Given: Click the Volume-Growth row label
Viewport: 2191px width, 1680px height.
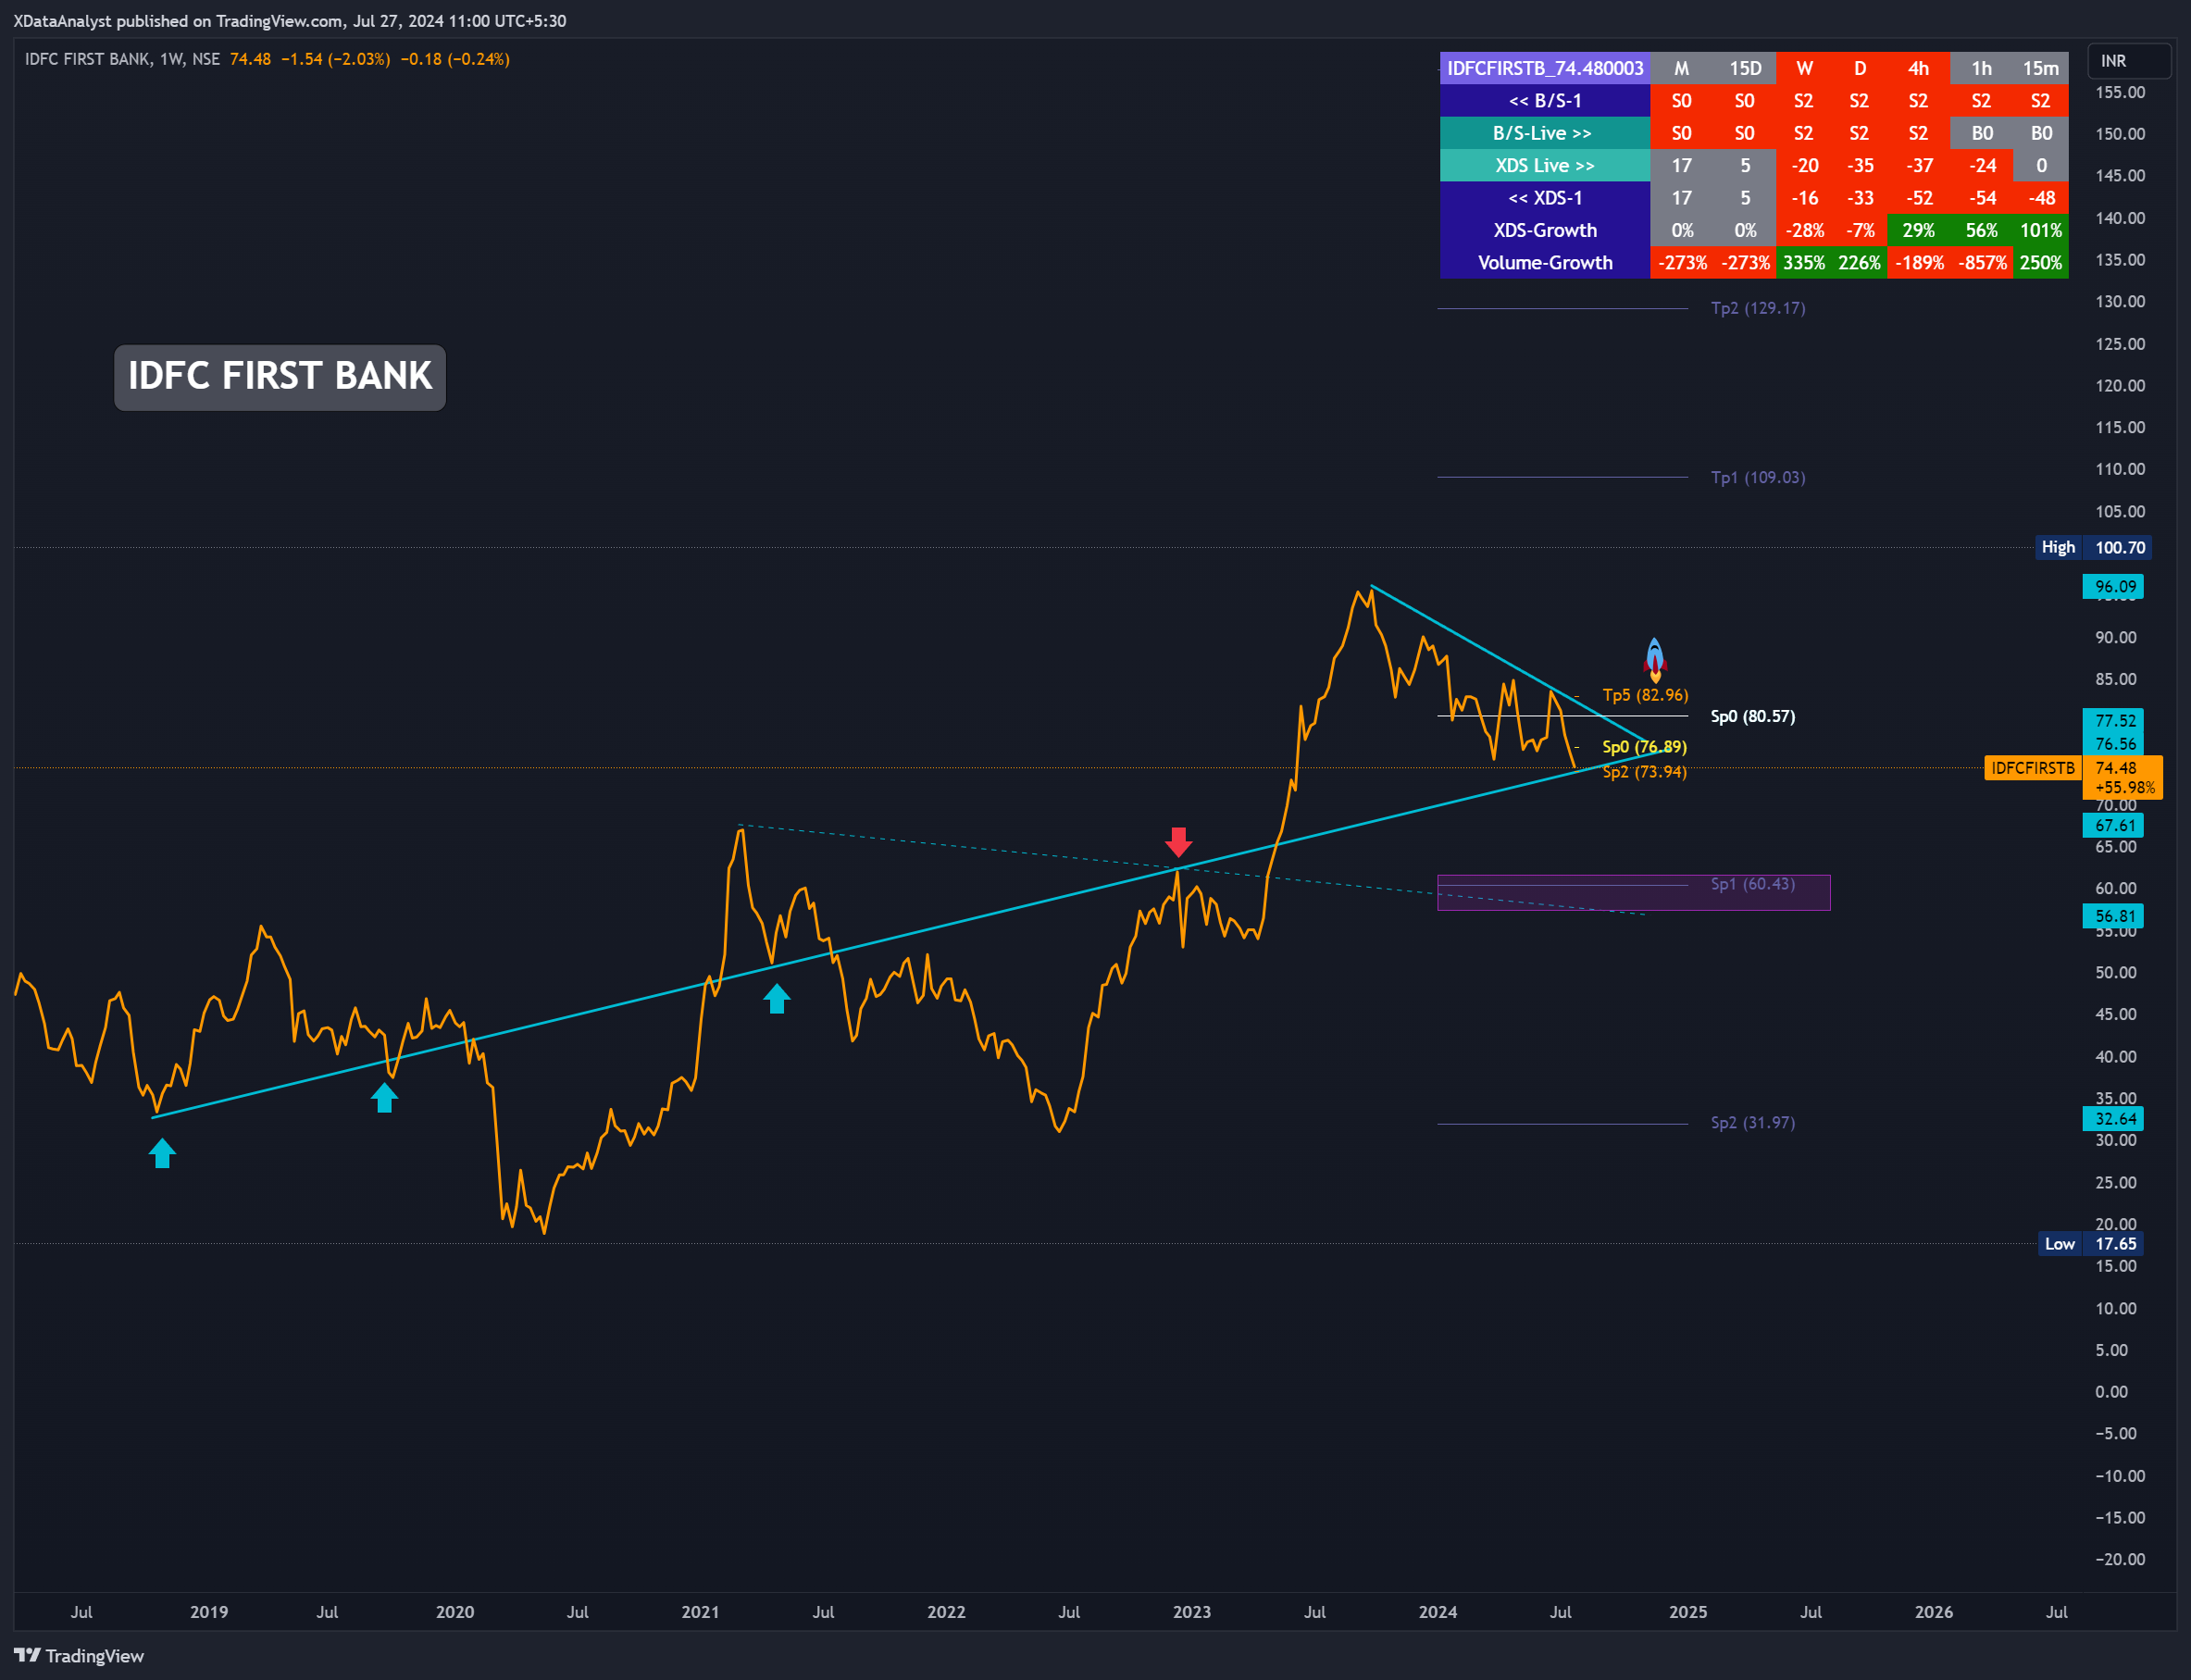Looking at the screenshot, I should (1545, 263).
